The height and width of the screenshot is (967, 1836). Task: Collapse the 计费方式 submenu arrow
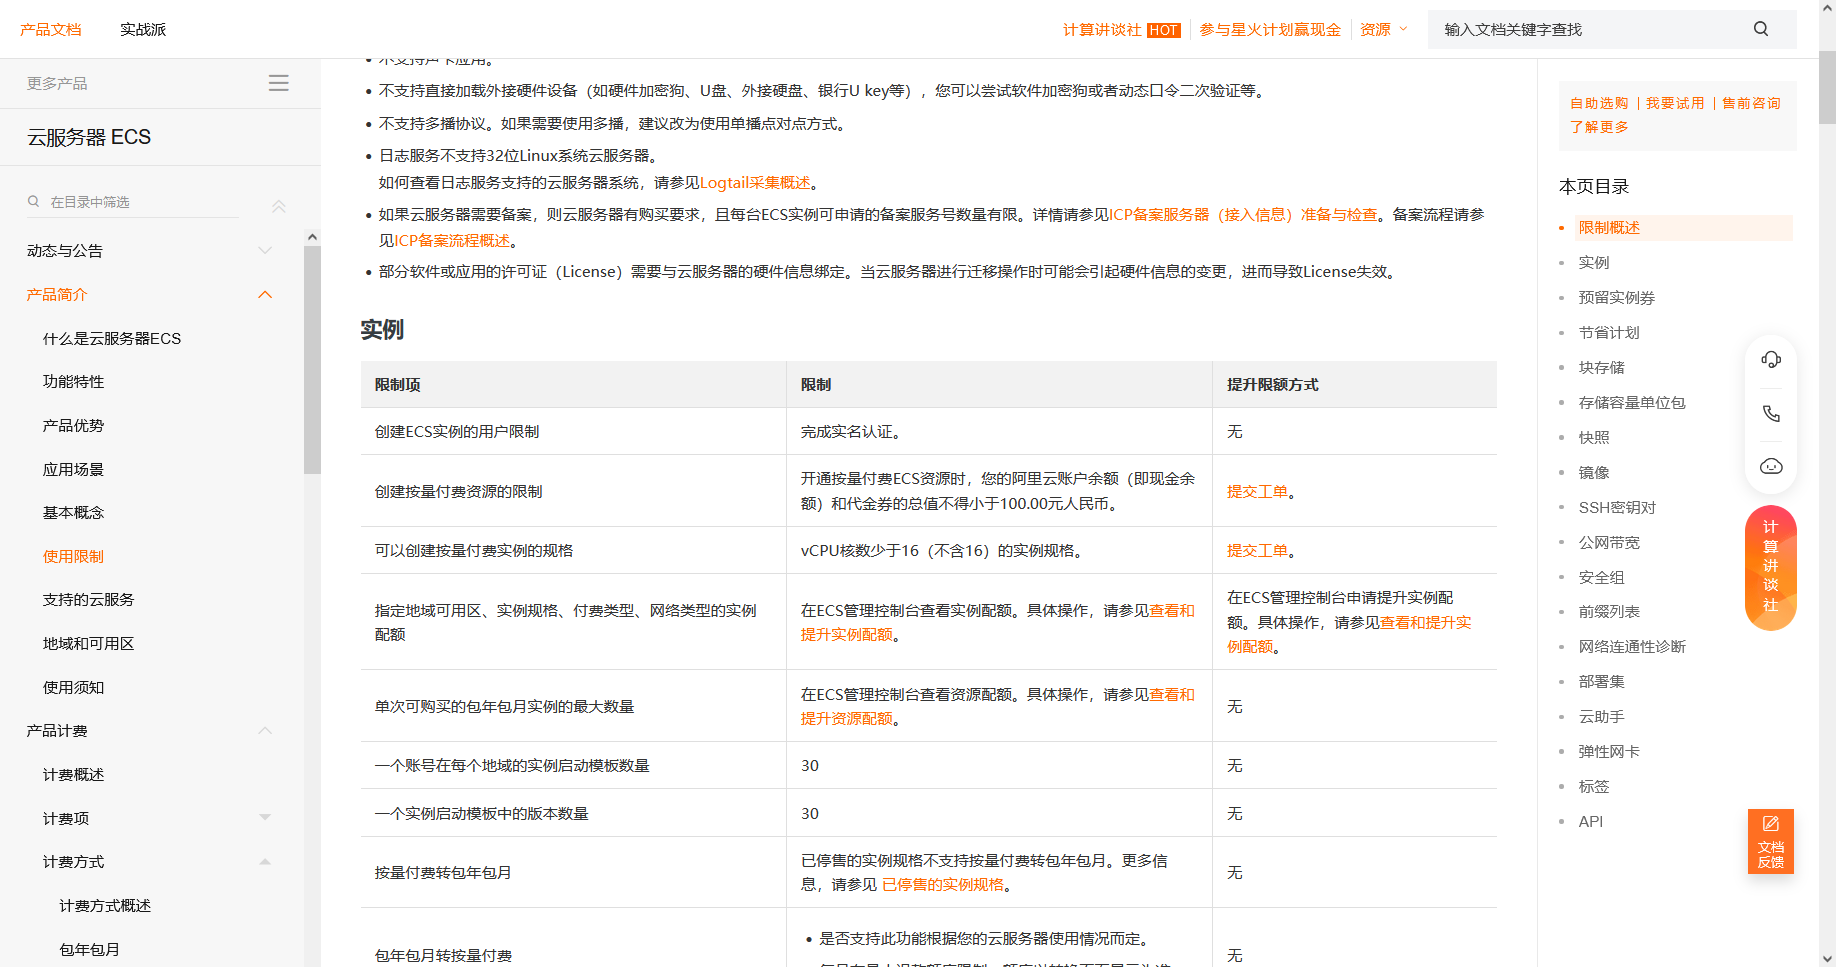(x=265, y=861)
